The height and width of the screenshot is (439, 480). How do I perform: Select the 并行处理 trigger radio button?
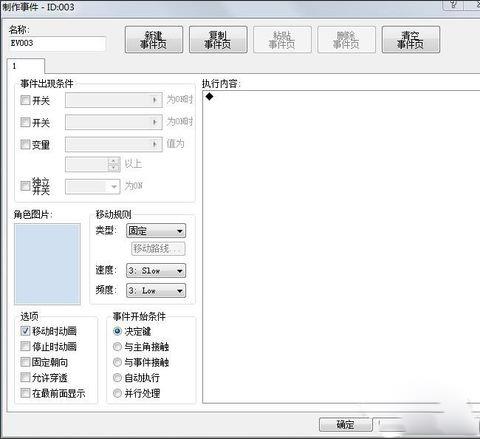tap(117, 393)
